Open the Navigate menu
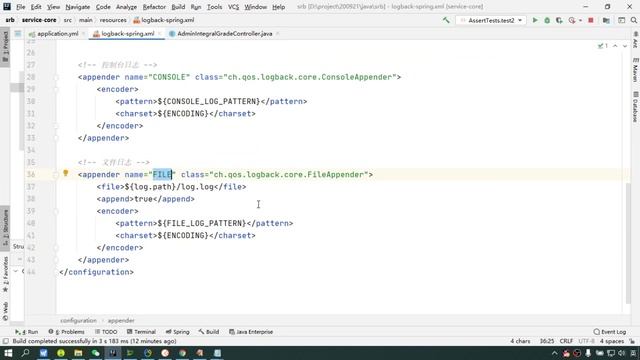 coord(78,7)
